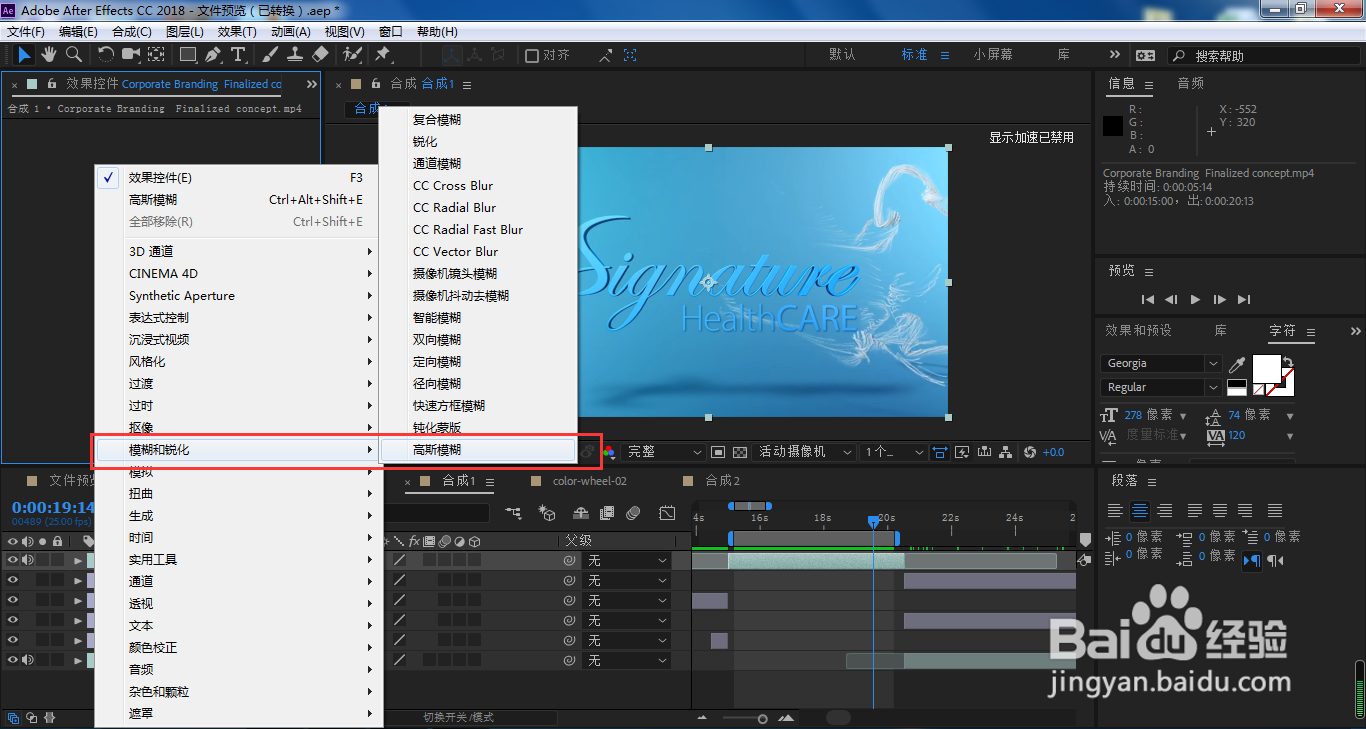Select the Brush tool
Image resolution: width=1366 pixels, height=729 pixels.
[x=270, y=54]
